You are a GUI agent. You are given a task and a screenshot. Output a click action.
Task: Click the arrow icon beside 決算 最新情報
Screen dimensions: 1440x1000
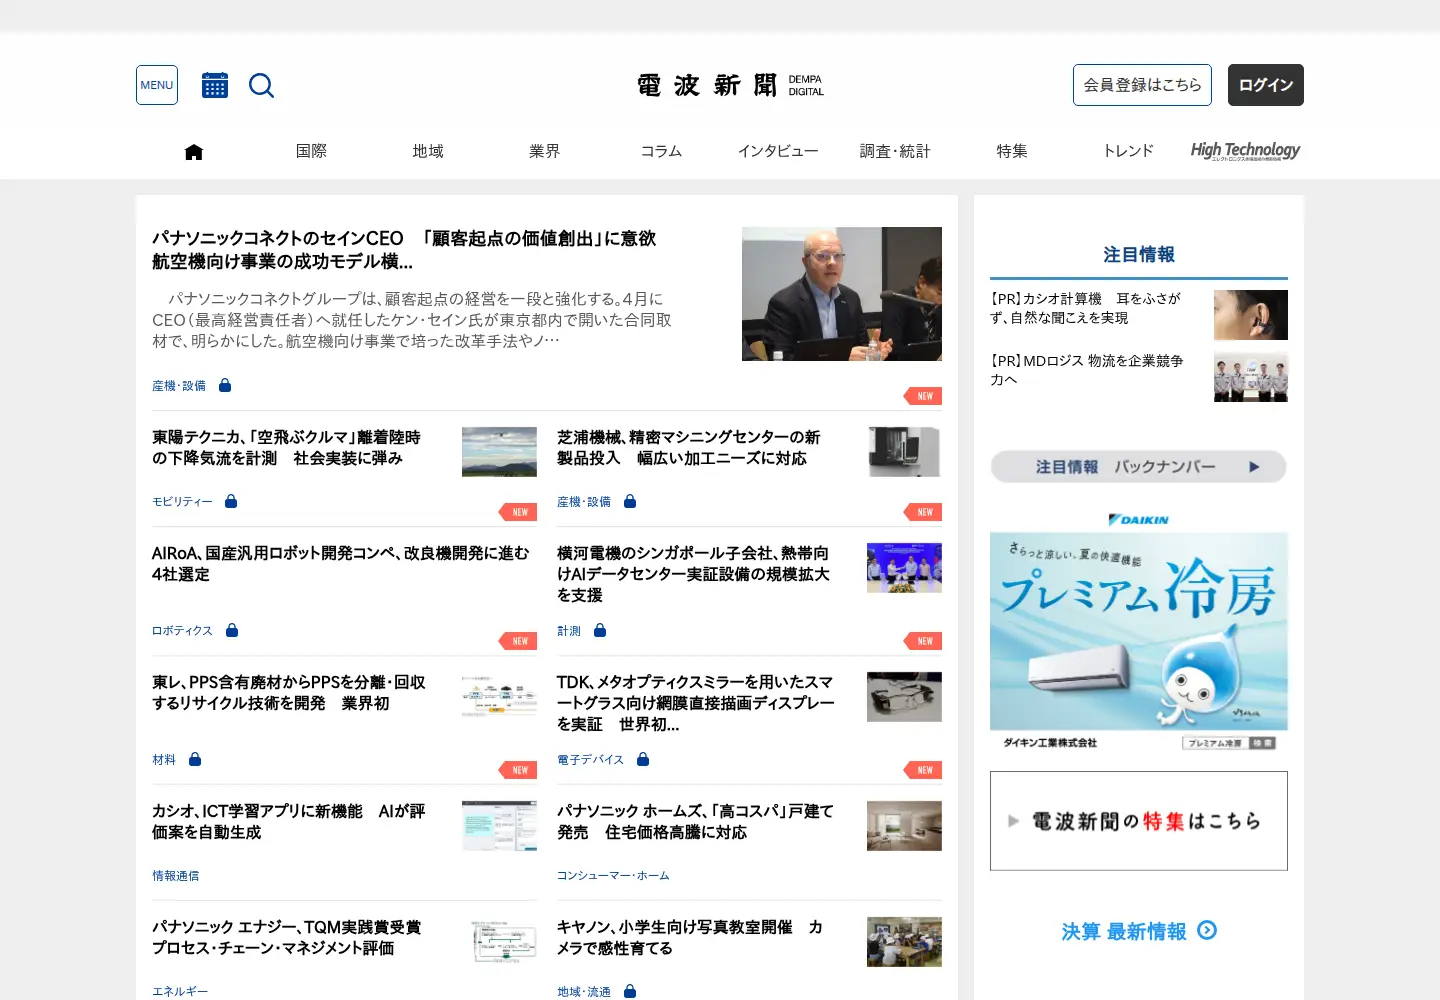tap(1207, 930)
